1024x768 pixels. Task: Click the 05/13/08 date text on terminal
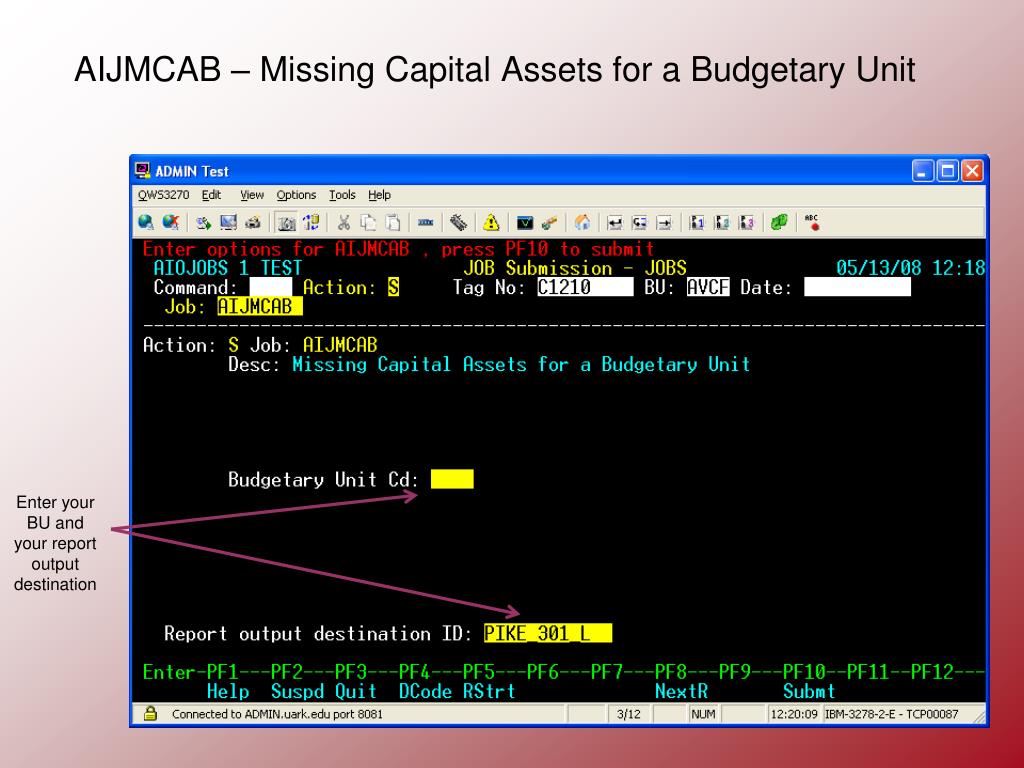(x=878, y=268)
